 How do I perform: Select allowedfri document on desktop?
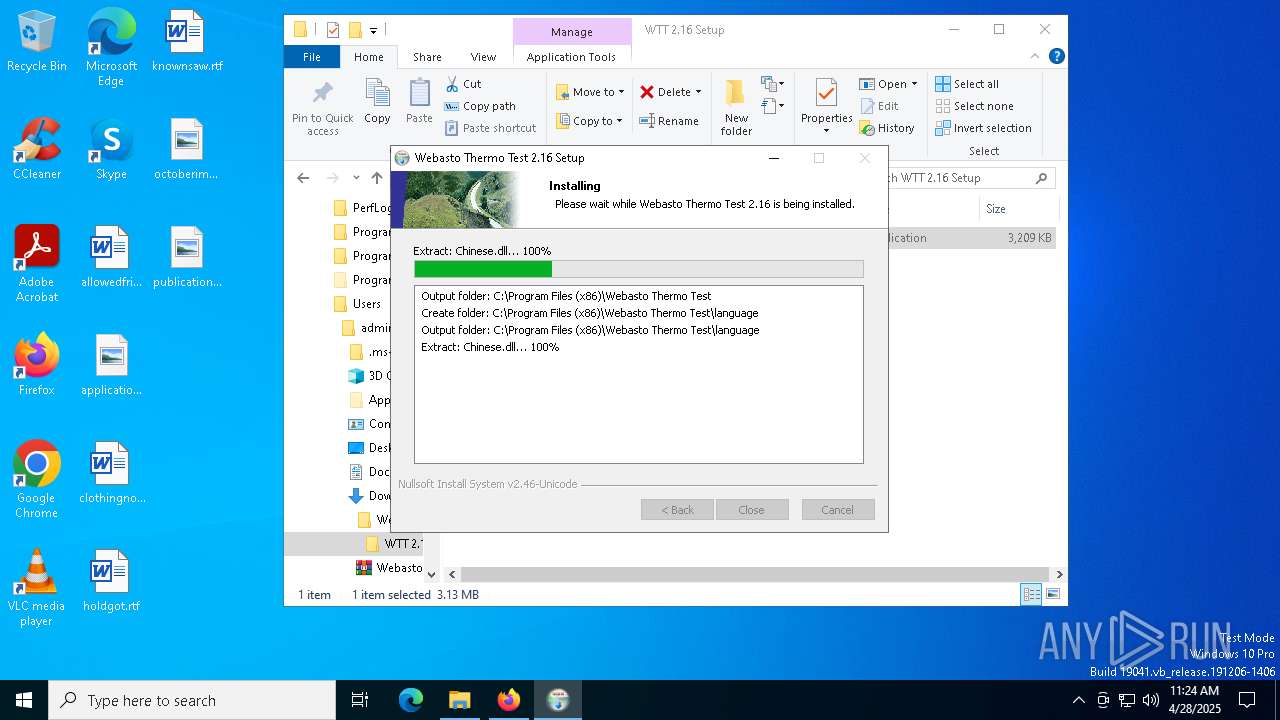[x=111, y=258]
